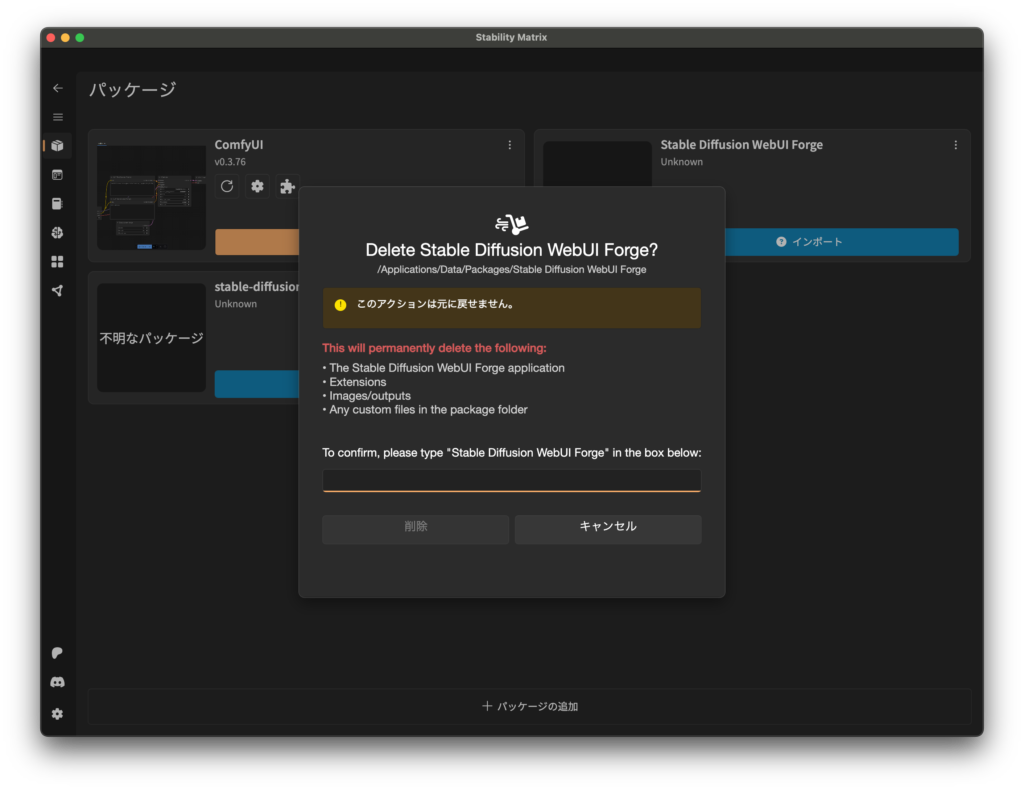Open ComfyUI launch options gear icon

(x=257, y=186)
